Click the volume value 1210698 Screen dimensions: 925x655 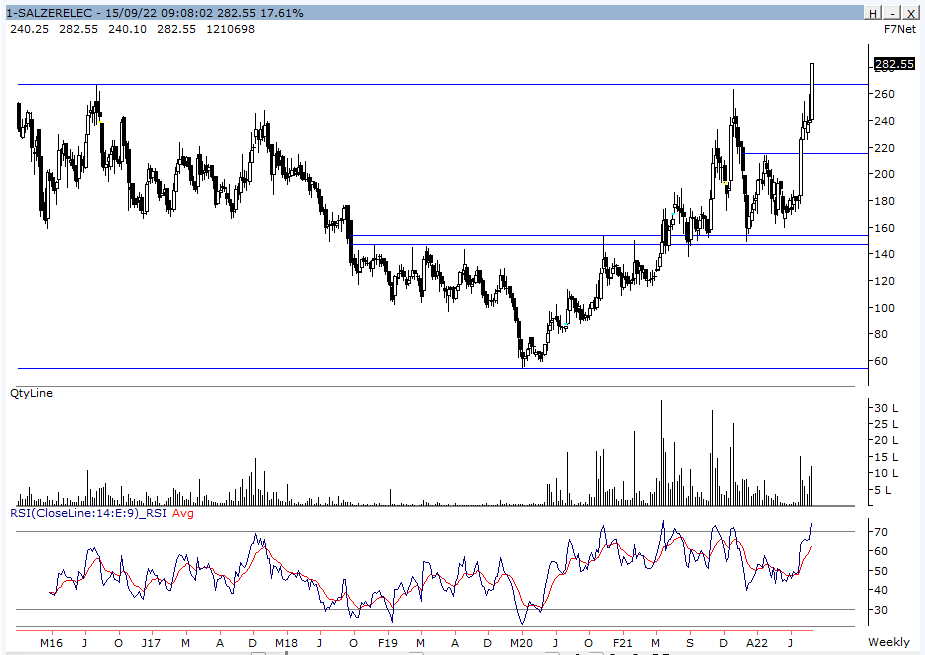pos(231,29)
